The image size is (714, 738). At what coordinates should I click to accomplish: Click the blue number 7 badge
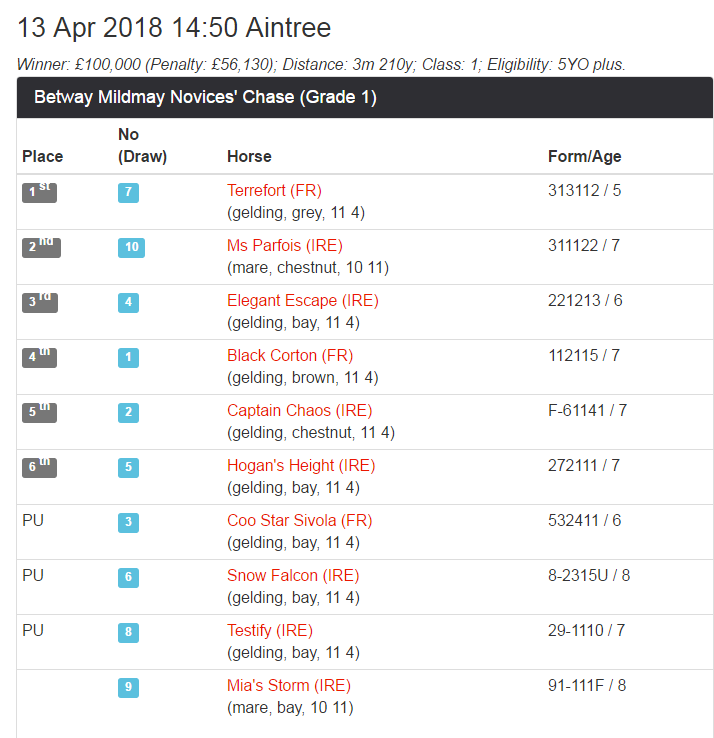(128, 192)
